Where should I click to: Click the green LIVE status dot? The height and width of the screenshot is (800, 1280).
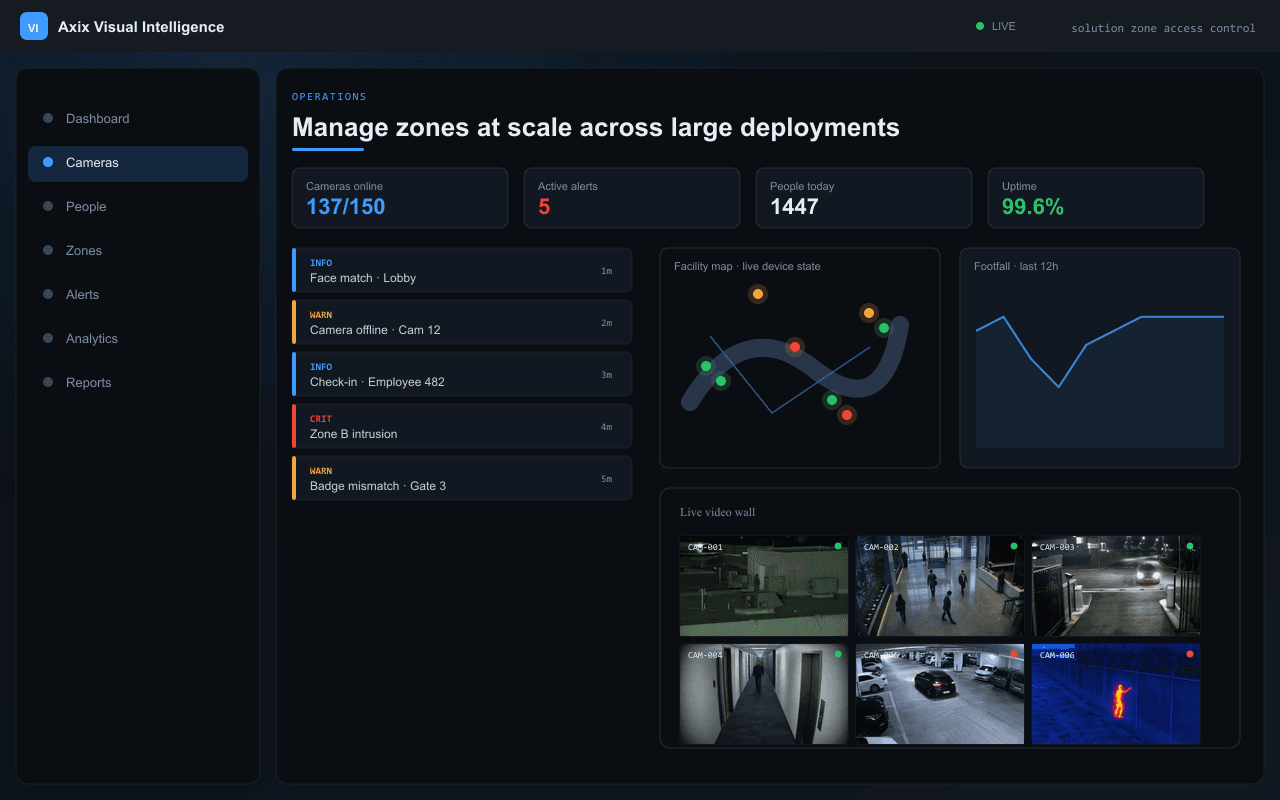[x=980, y=26]
